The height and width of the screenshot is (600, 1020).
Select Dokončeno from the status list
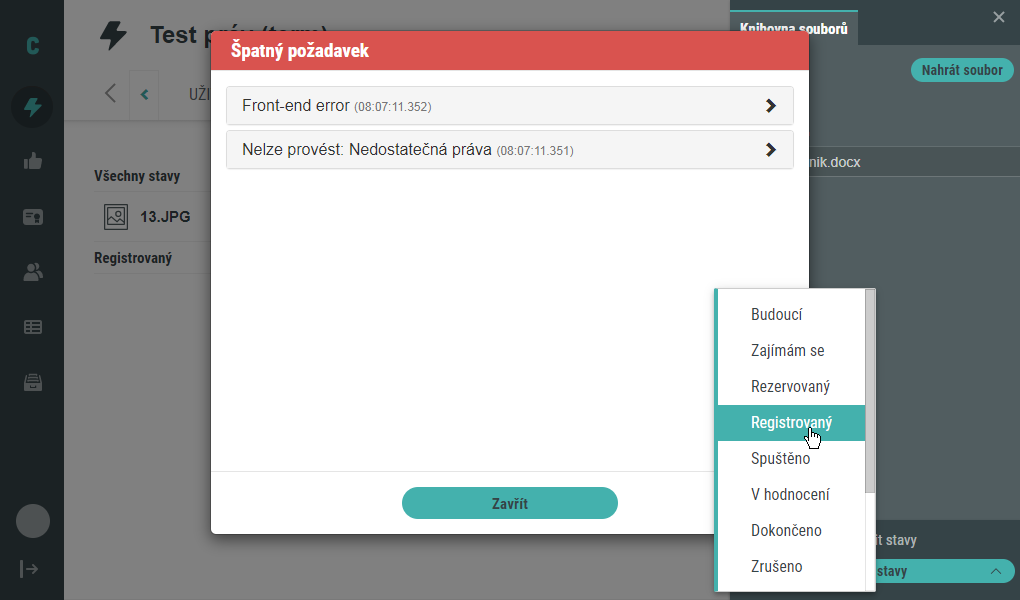[x=791, y=530]
